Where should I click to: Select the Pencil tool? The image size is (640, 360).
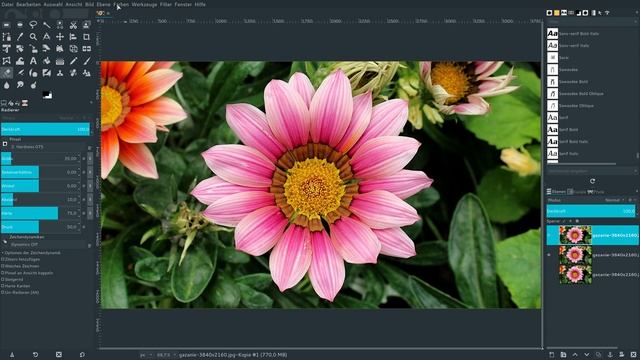[x=73, y=61]
